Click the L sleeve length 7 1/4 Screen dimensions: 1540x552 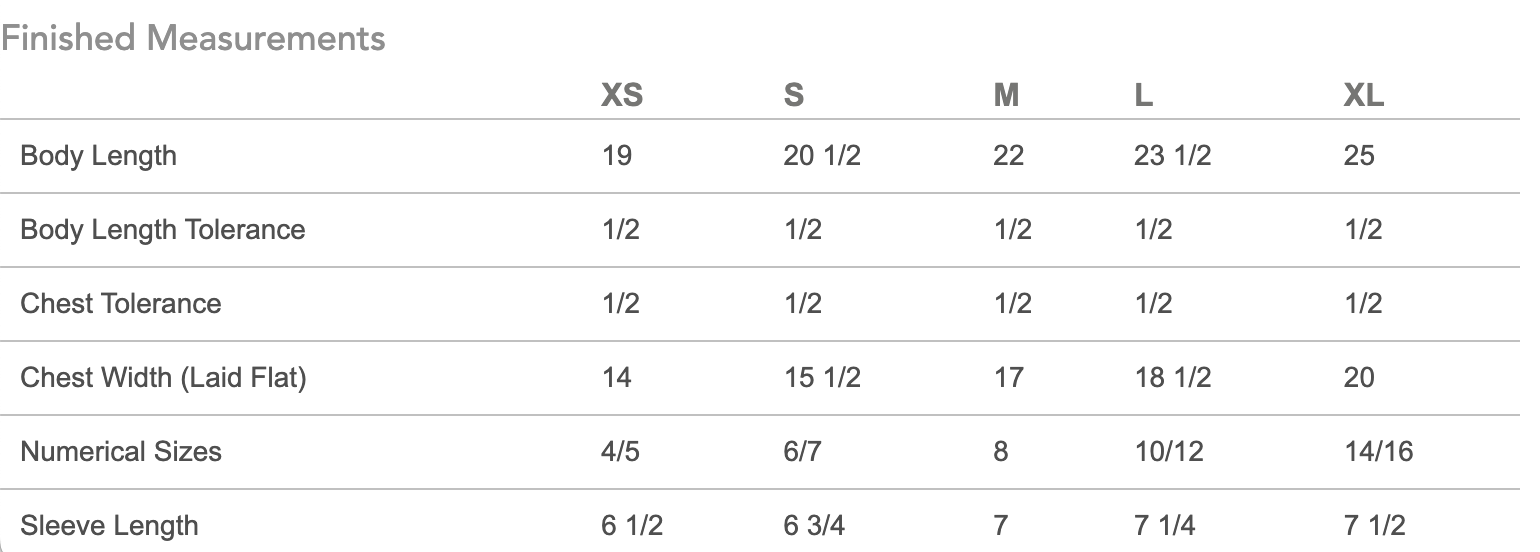pos(1164,526)
